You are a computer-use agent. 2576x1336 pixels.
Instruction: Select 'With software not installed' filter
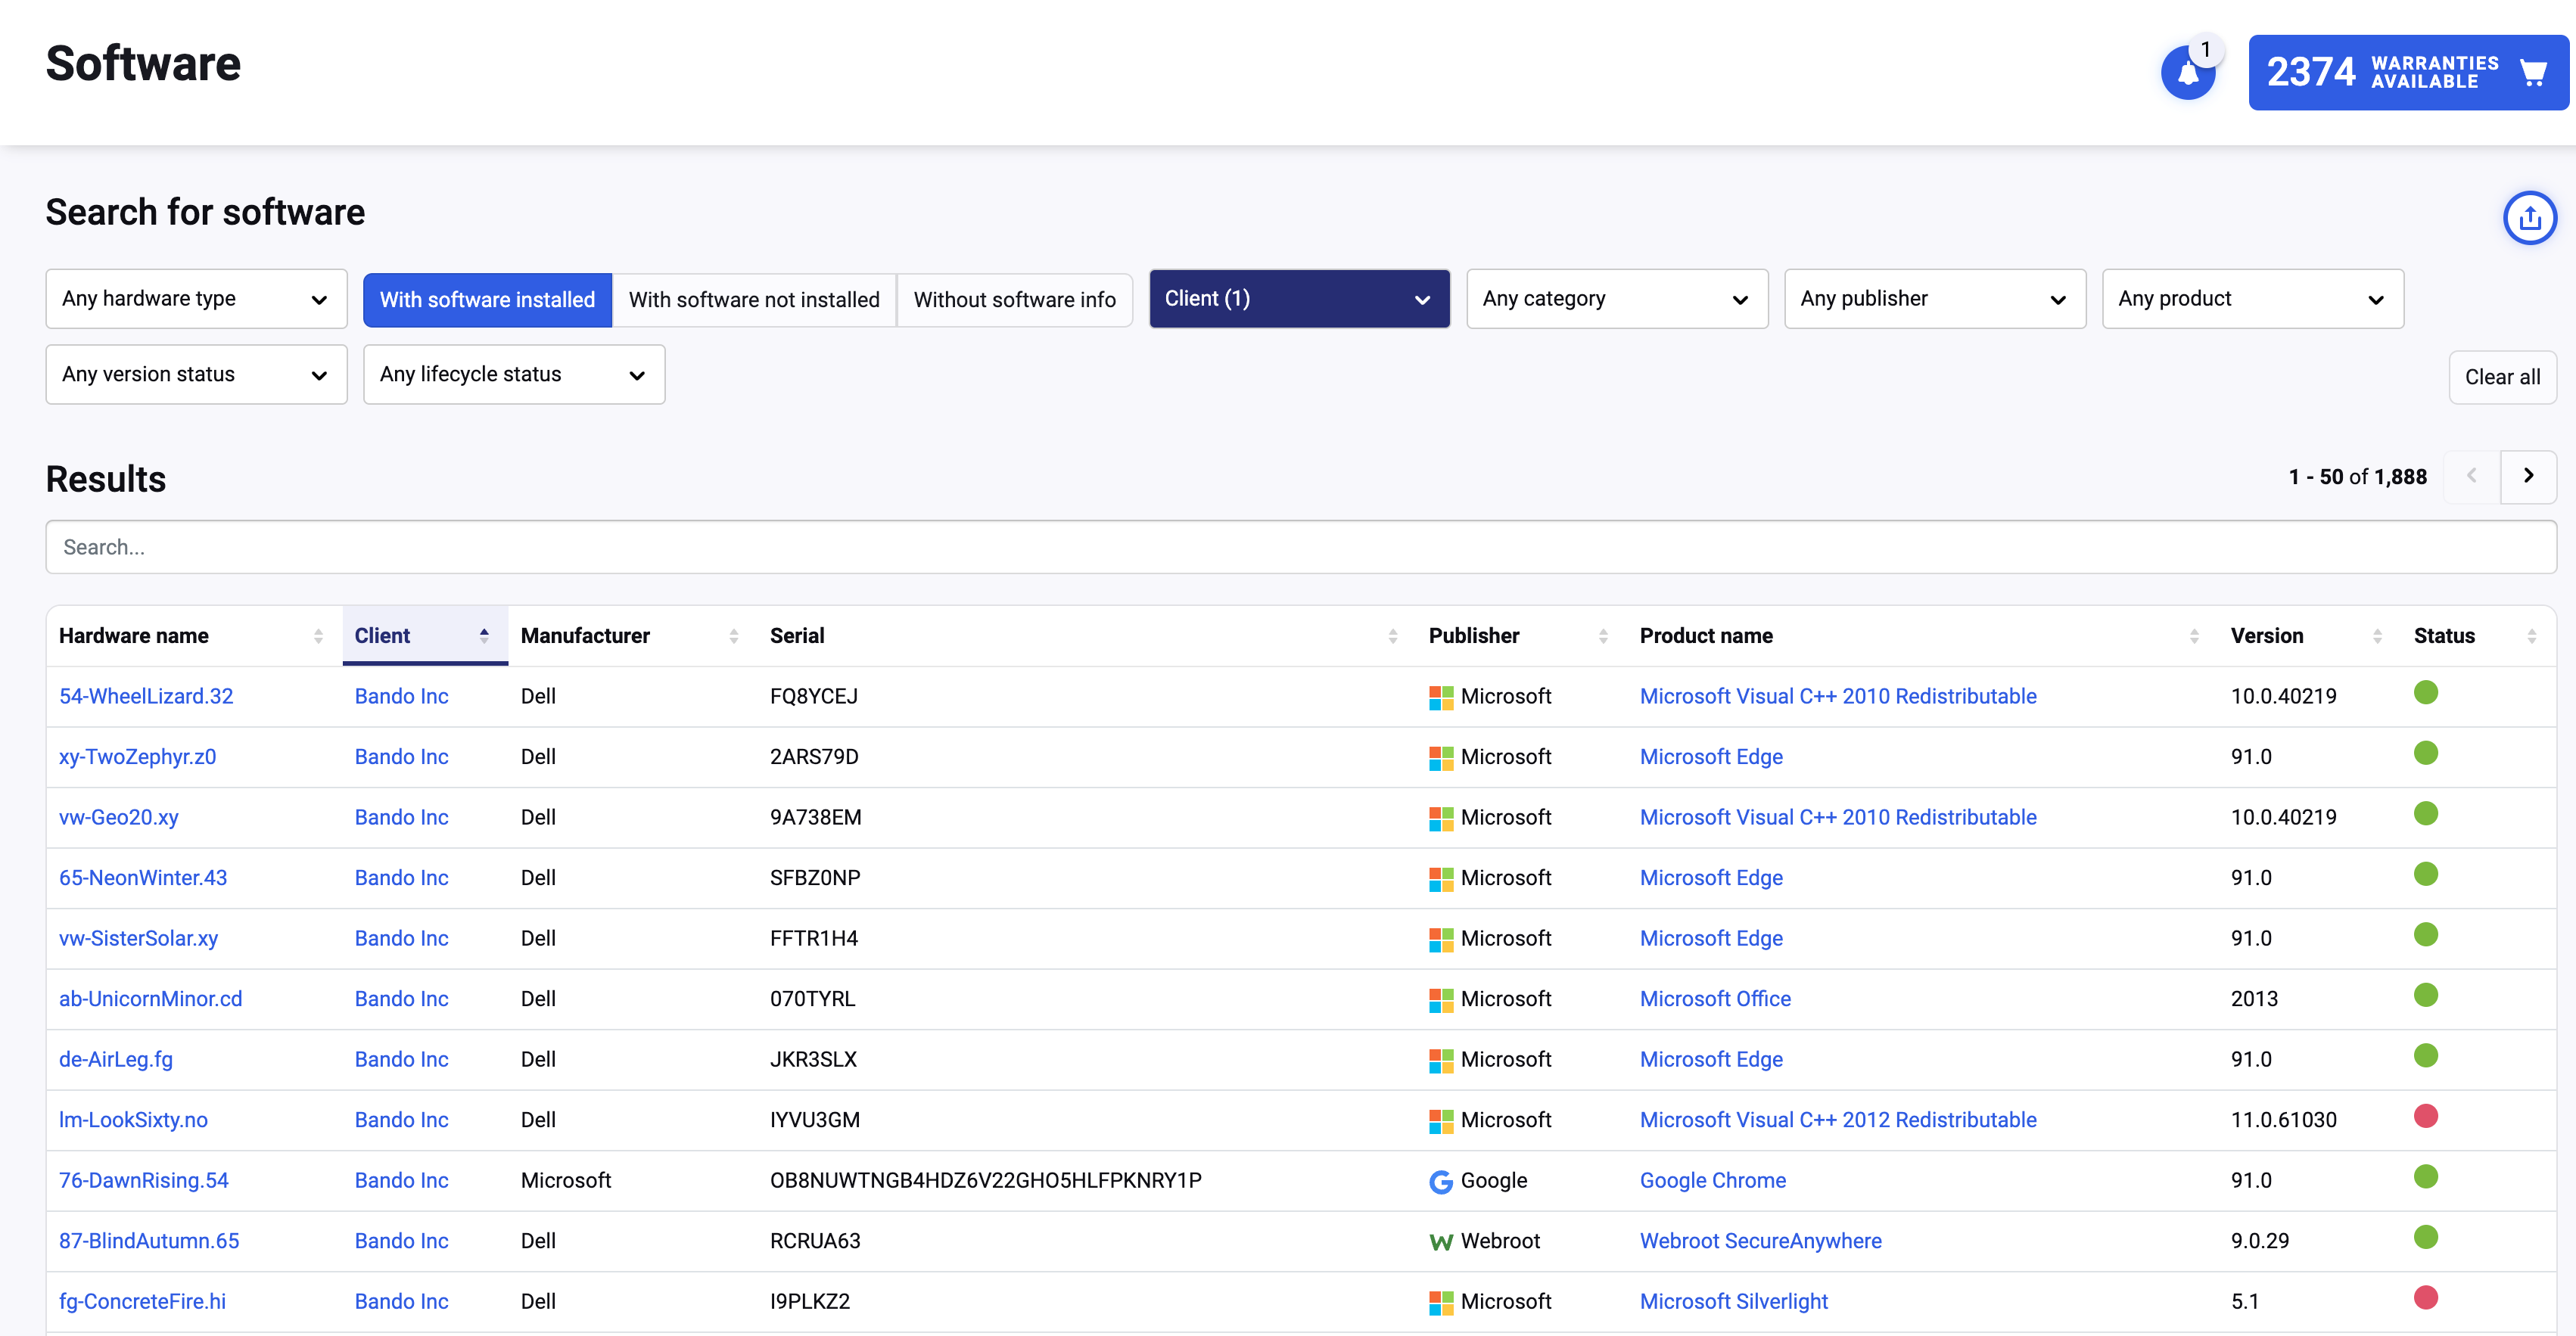(754, 300)
